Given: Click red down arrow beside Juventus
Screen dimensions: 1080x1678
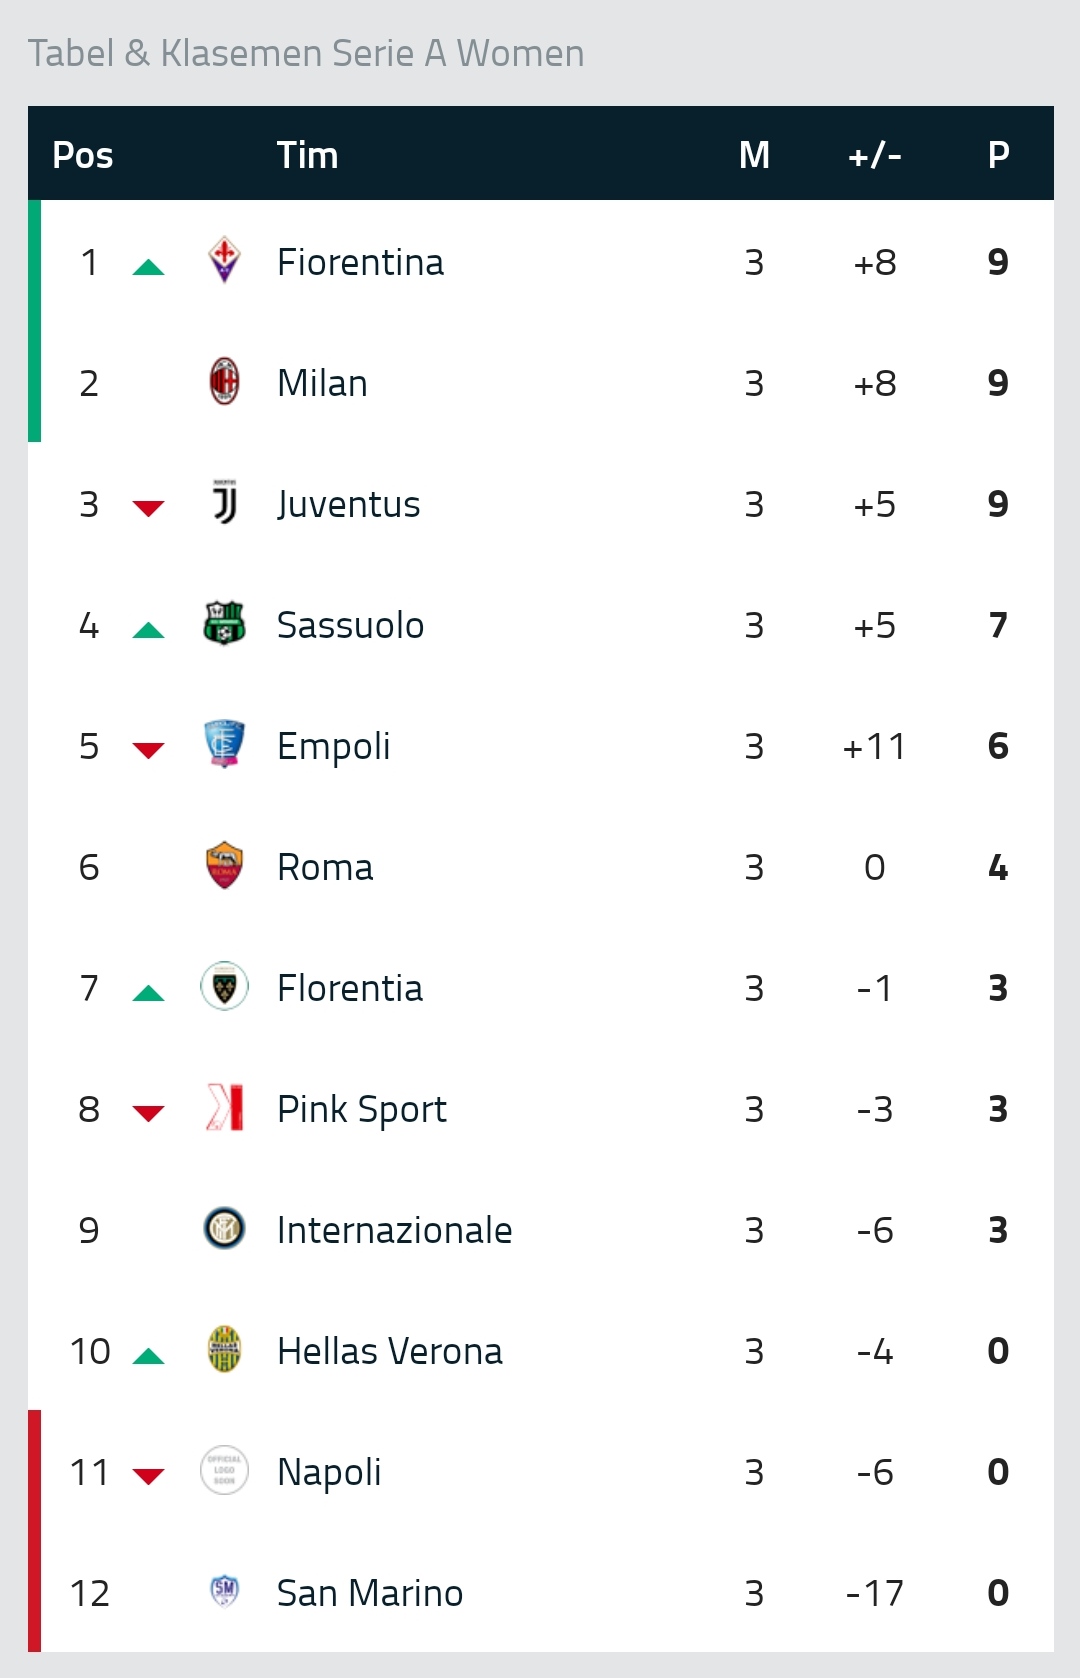Looking at the screenshot, I should (148, 508).
